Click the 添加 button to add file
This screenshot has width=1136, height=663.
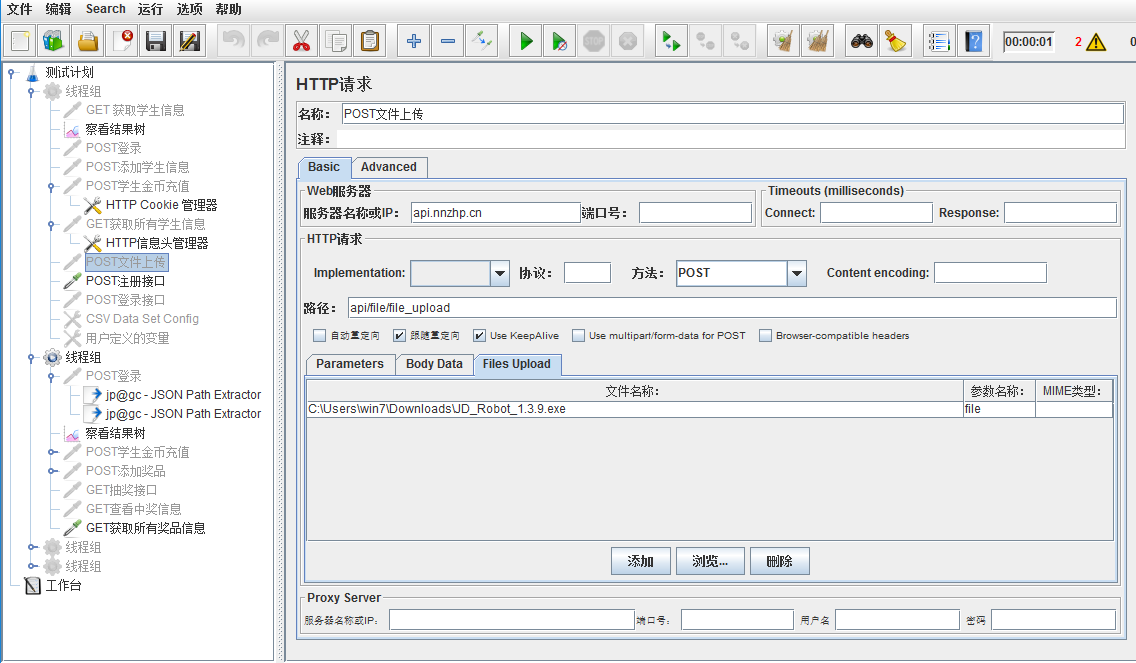click(x=640, y=561)
